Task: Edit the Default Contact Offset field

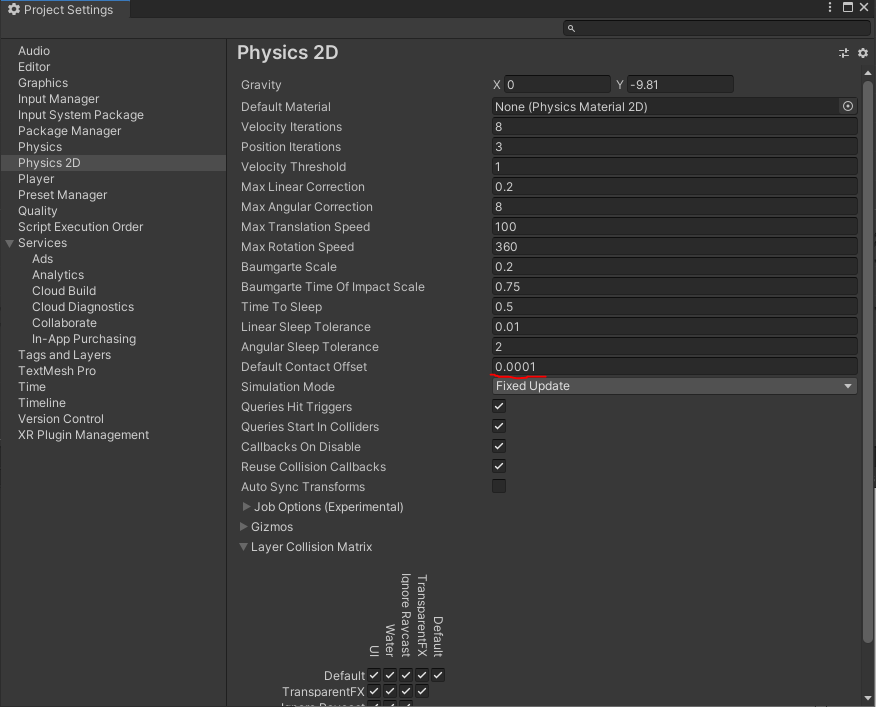Action: (674, 367)
